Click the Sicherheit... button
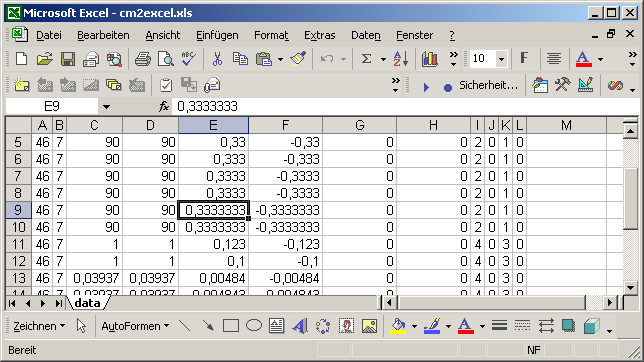This screenshot has width=644, height=362. [x=489, y=85]
